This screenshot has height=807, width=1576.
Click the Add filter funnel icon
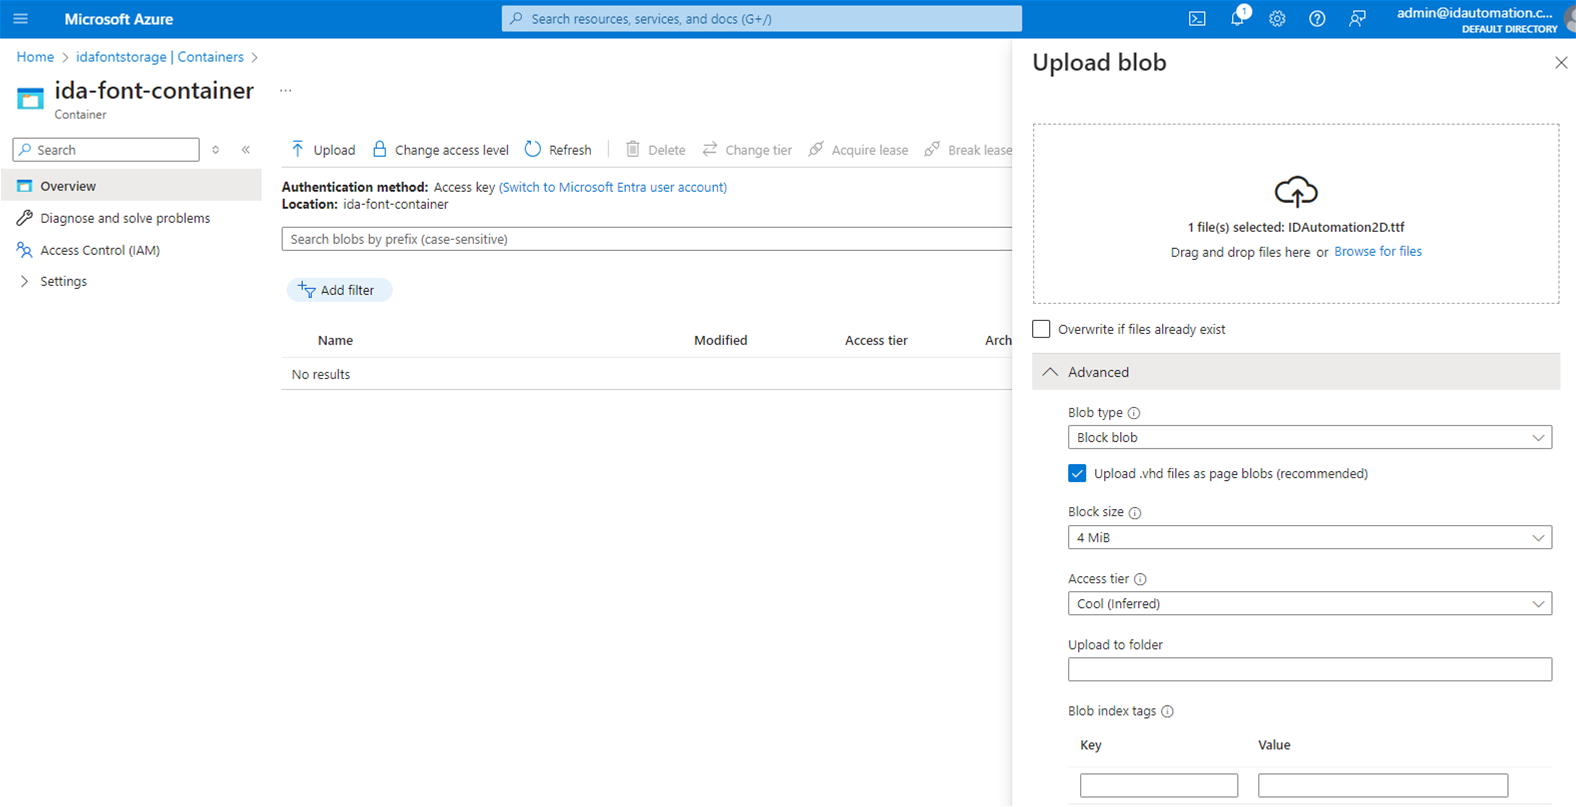pos(306,290)
